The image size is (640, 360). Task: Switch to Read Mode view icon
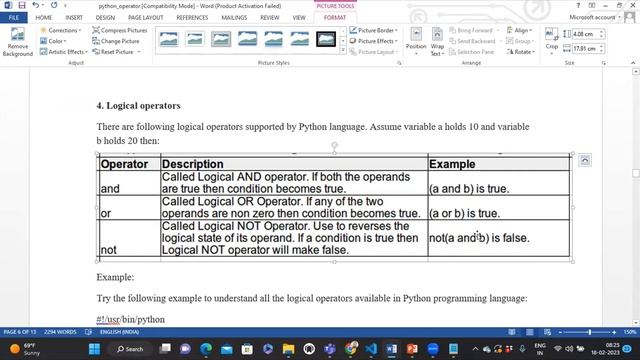(511, 332)
